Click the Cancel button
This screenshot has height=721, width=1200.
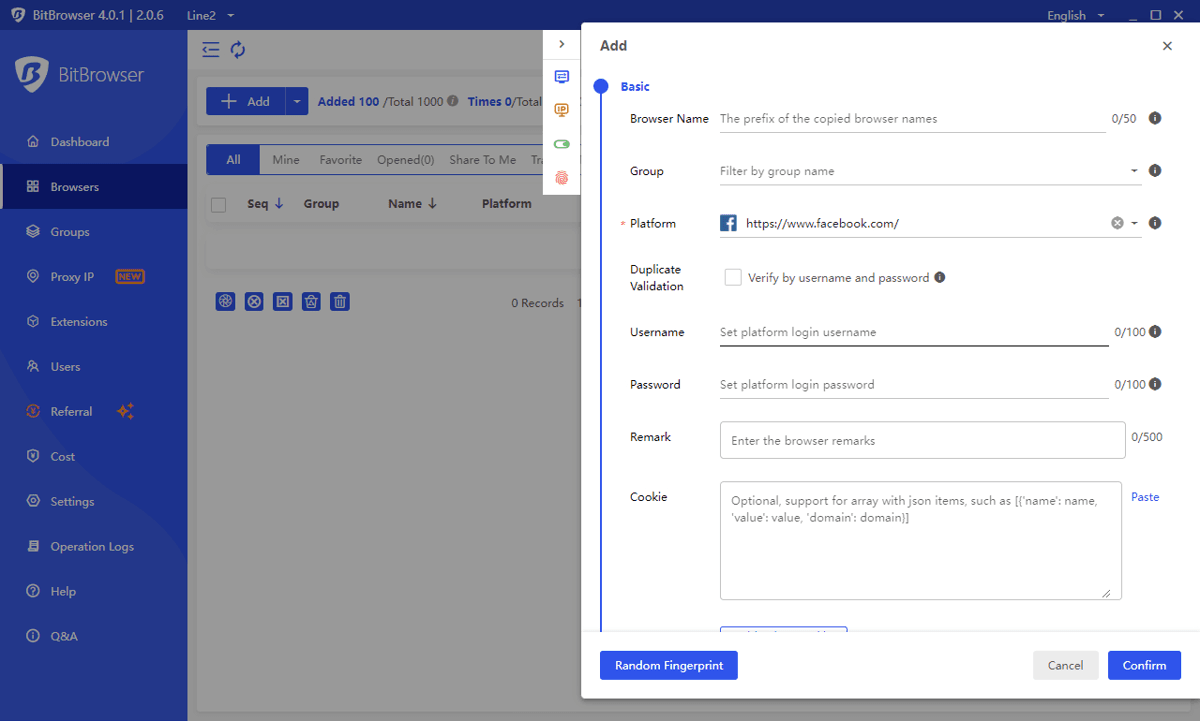[x=1066, y=665]
